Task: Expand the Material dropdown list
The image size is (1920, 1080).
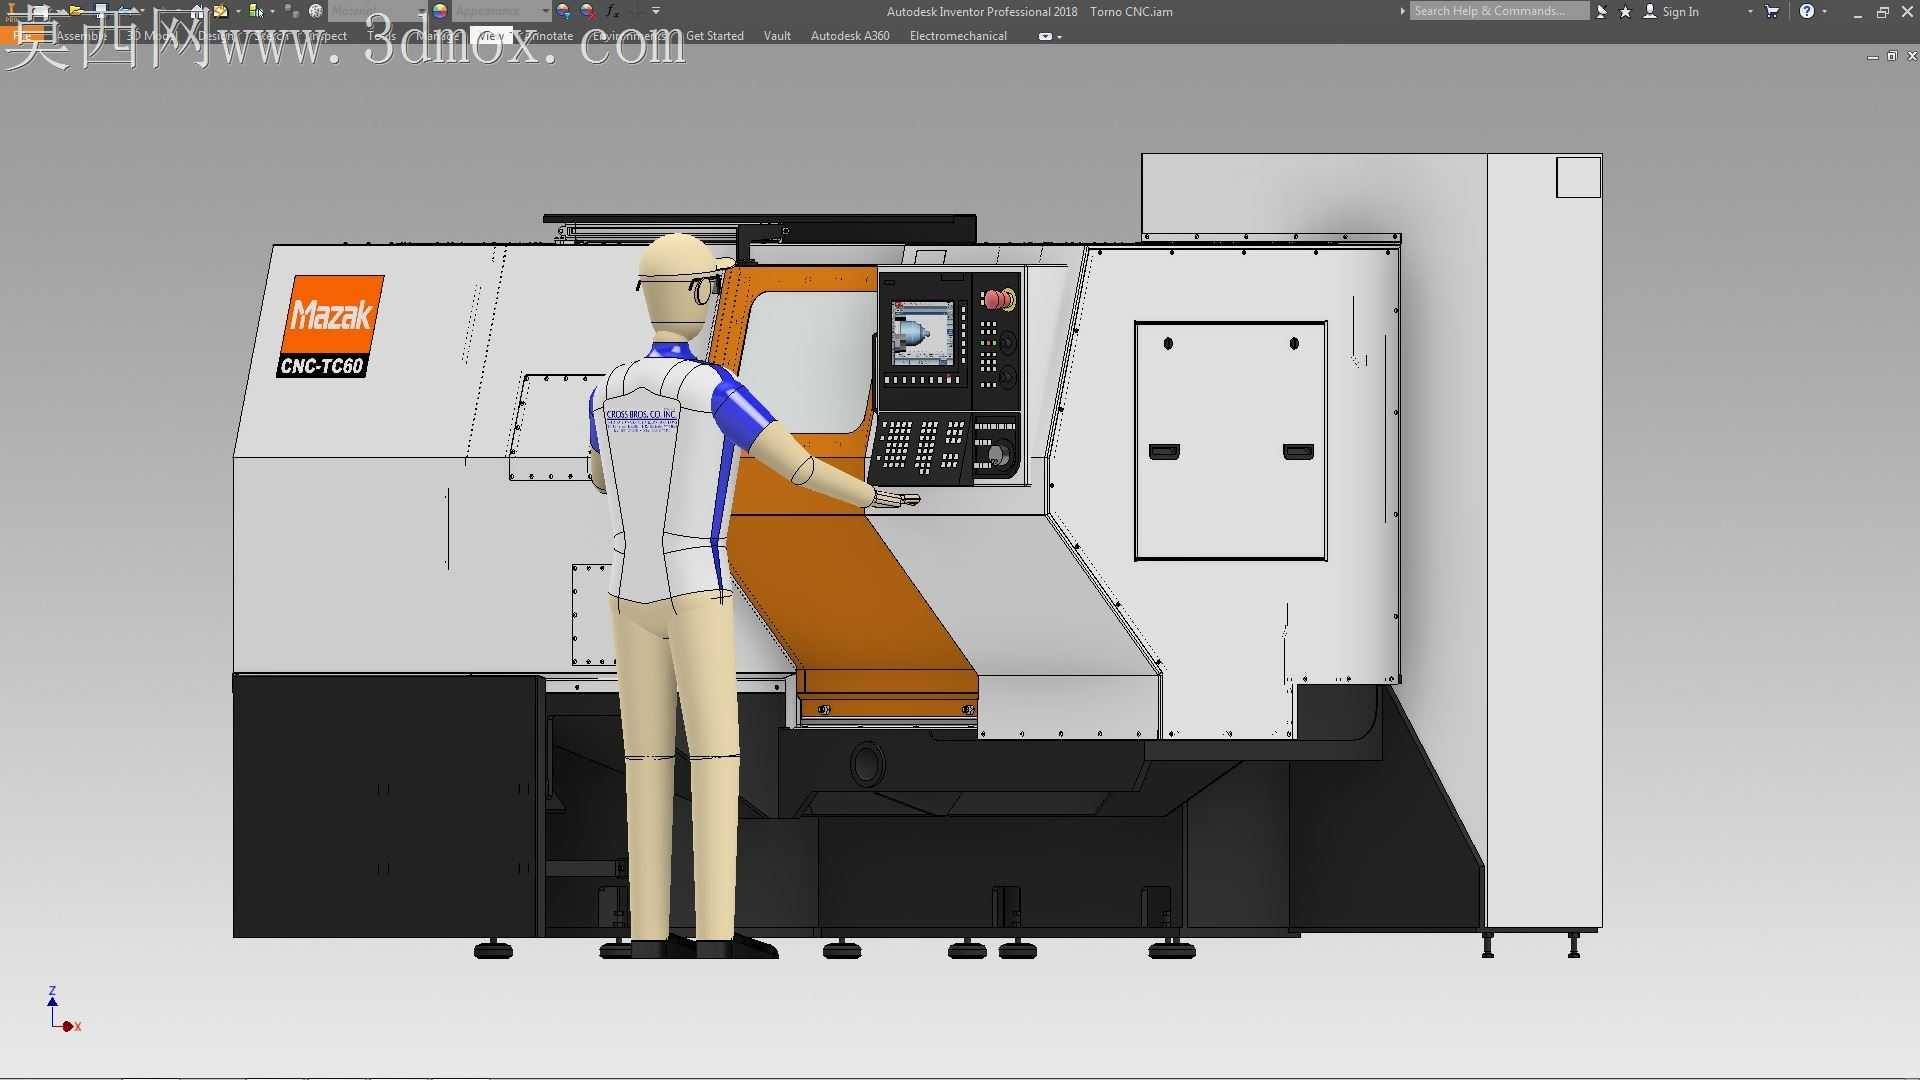Action: coord(422,11)
